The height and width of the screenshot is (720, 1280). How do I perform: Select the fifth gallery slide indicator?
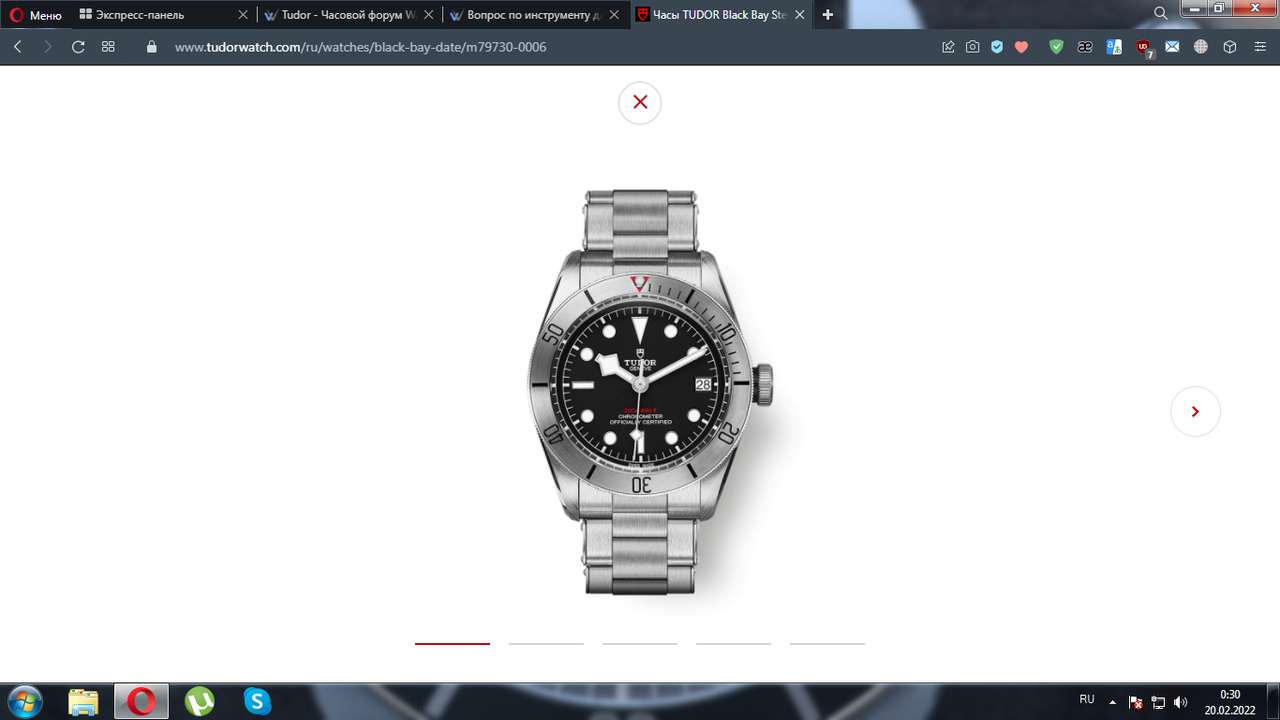[827, 643]
